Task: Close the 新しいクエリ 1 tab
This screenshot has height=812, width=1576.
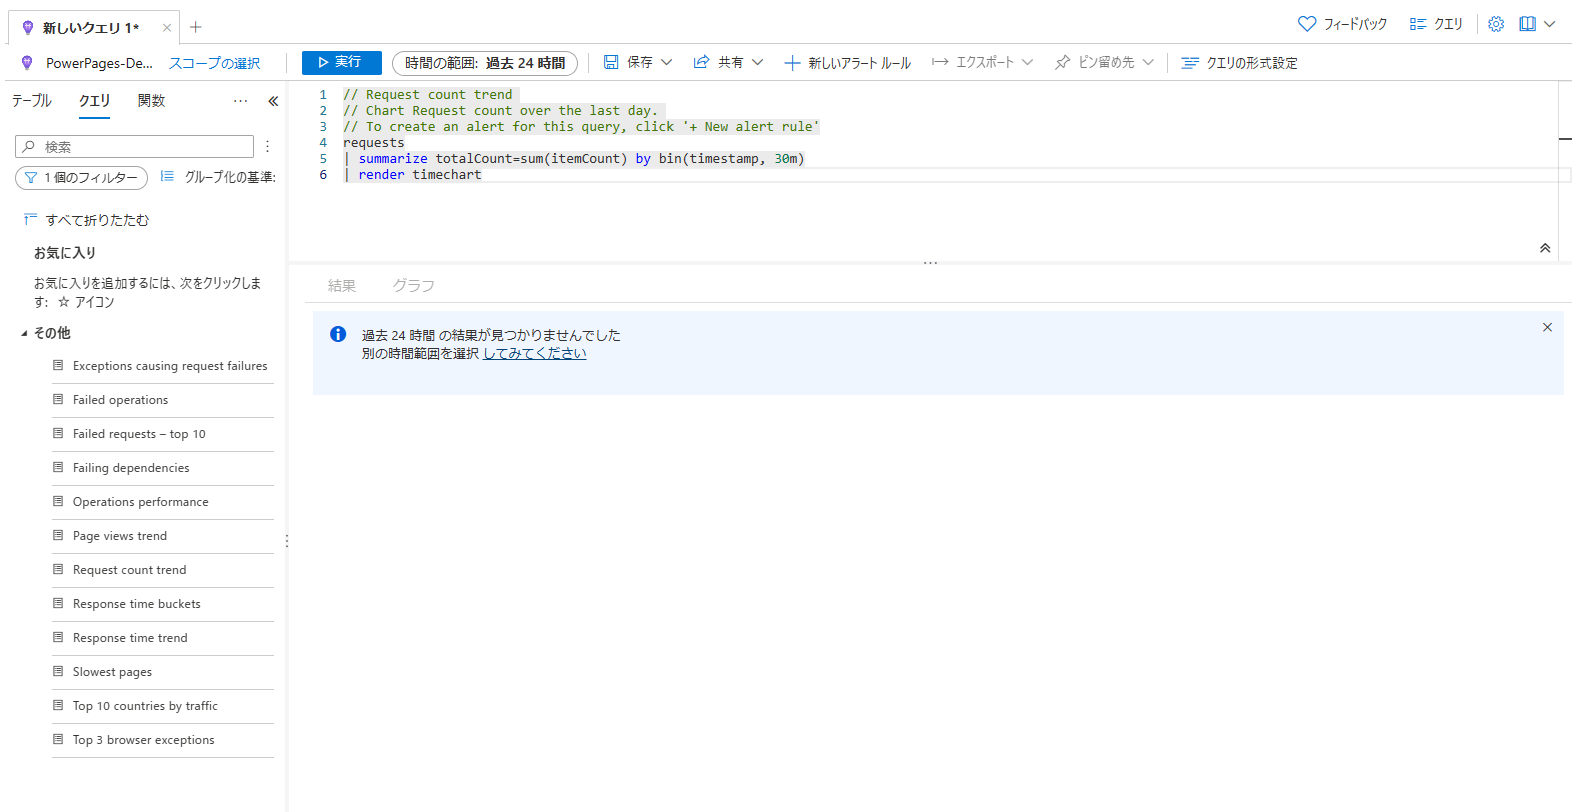Action: tap(167, 28)
